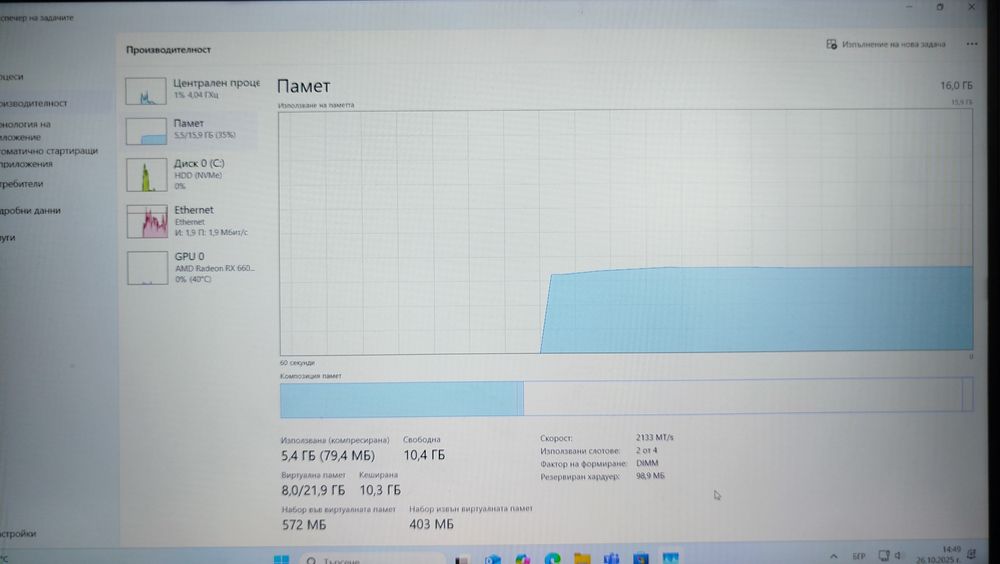The height and width of the screenshot is (564, 1000).
Task: Open the Windows Start menu
Action: coord(281,559)
